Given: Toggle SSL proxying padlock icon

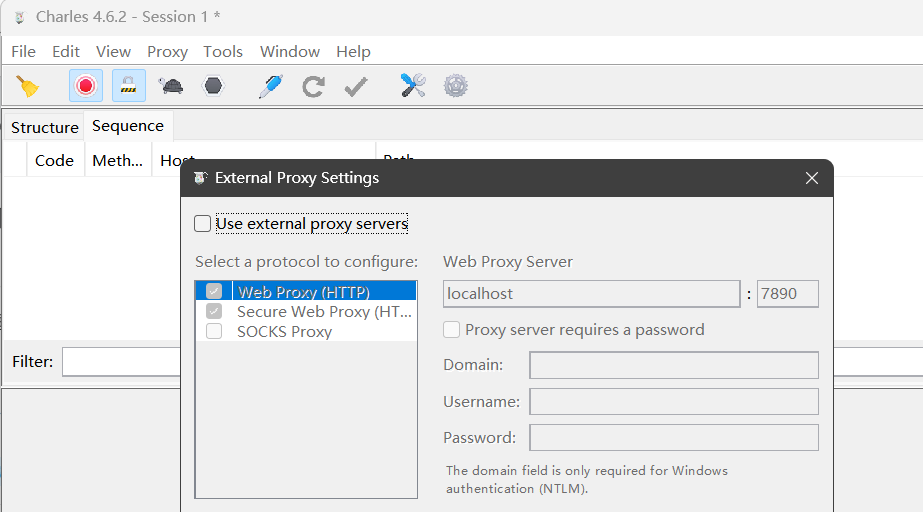Looking at the screenshot, I should point(128,86).
